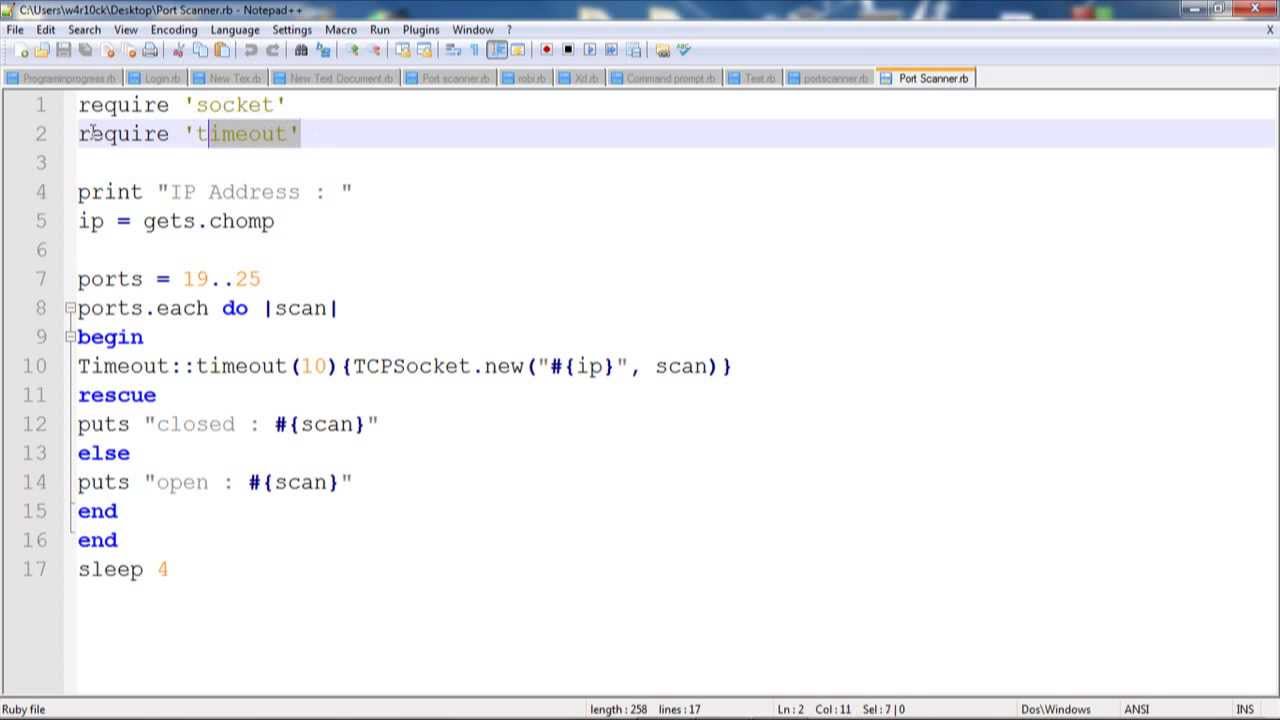Click the User Defined Language toolbar icon

tap(517, 50)
